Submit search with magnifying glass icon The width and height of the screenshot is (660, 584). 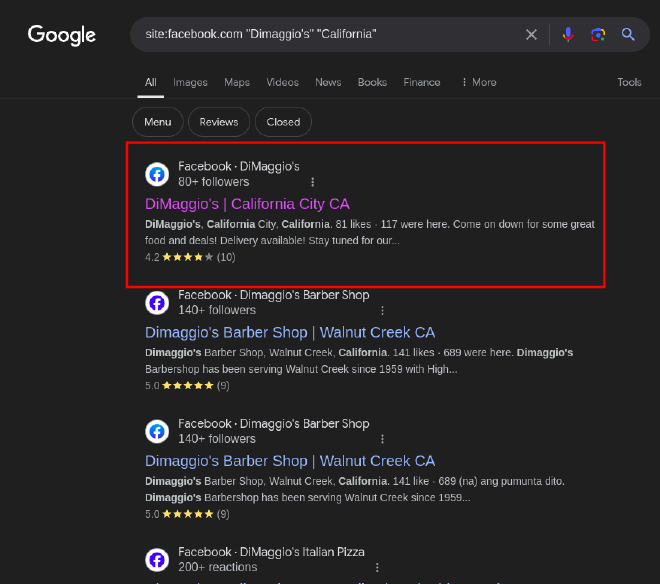coord(628,35)
